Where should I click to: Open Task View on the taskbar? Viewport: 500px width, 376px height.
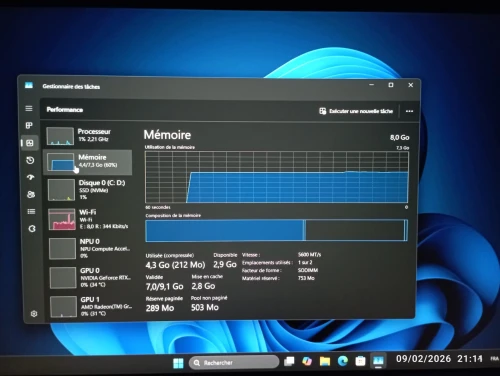pos(289,361)
